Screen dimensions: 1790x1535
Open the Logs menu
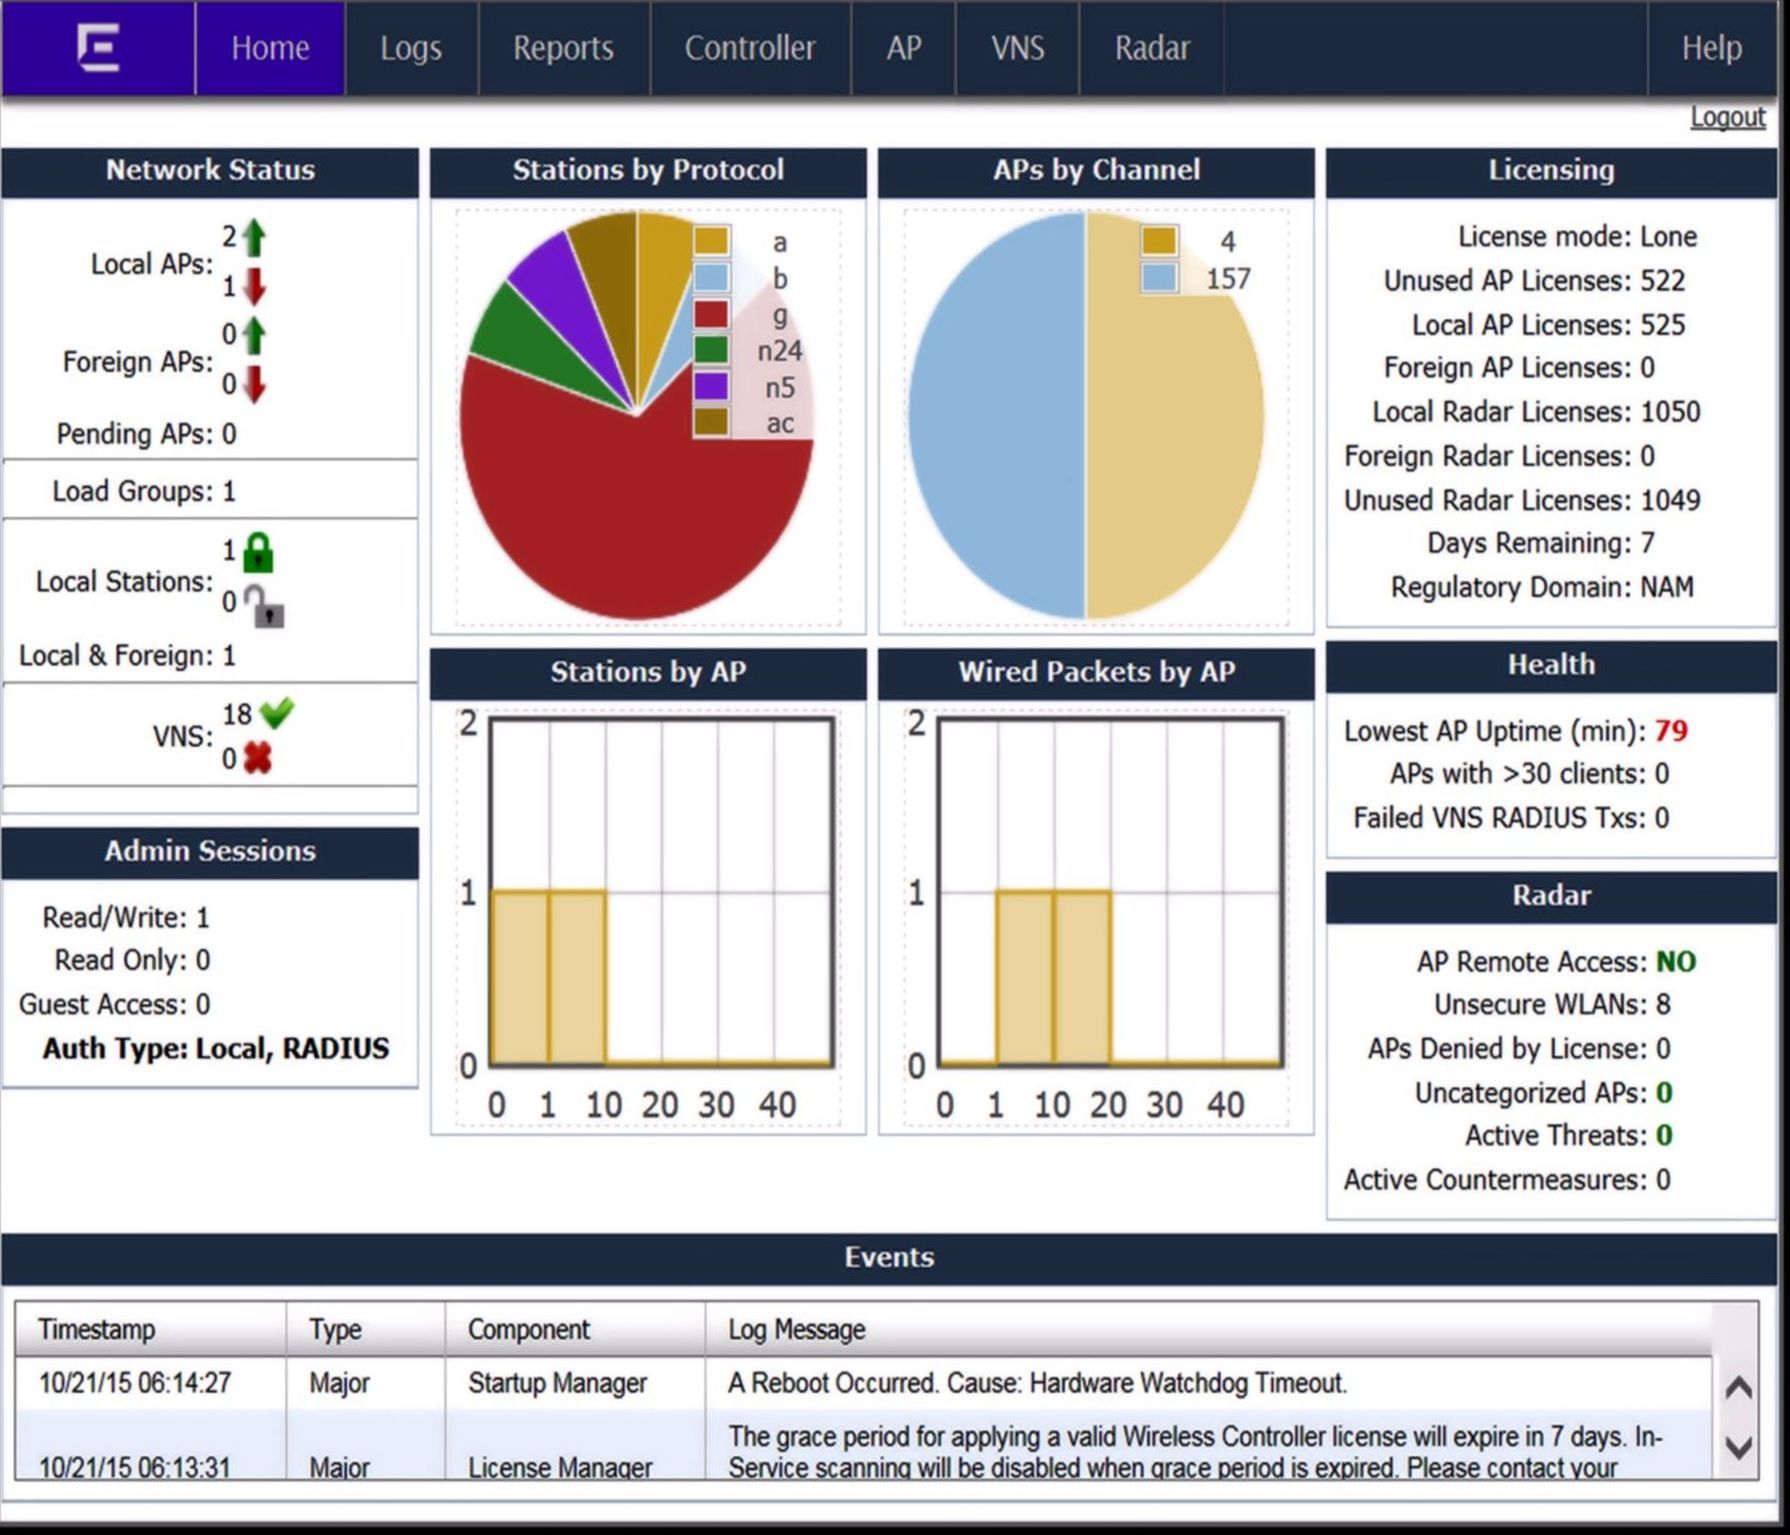(411, 48)
